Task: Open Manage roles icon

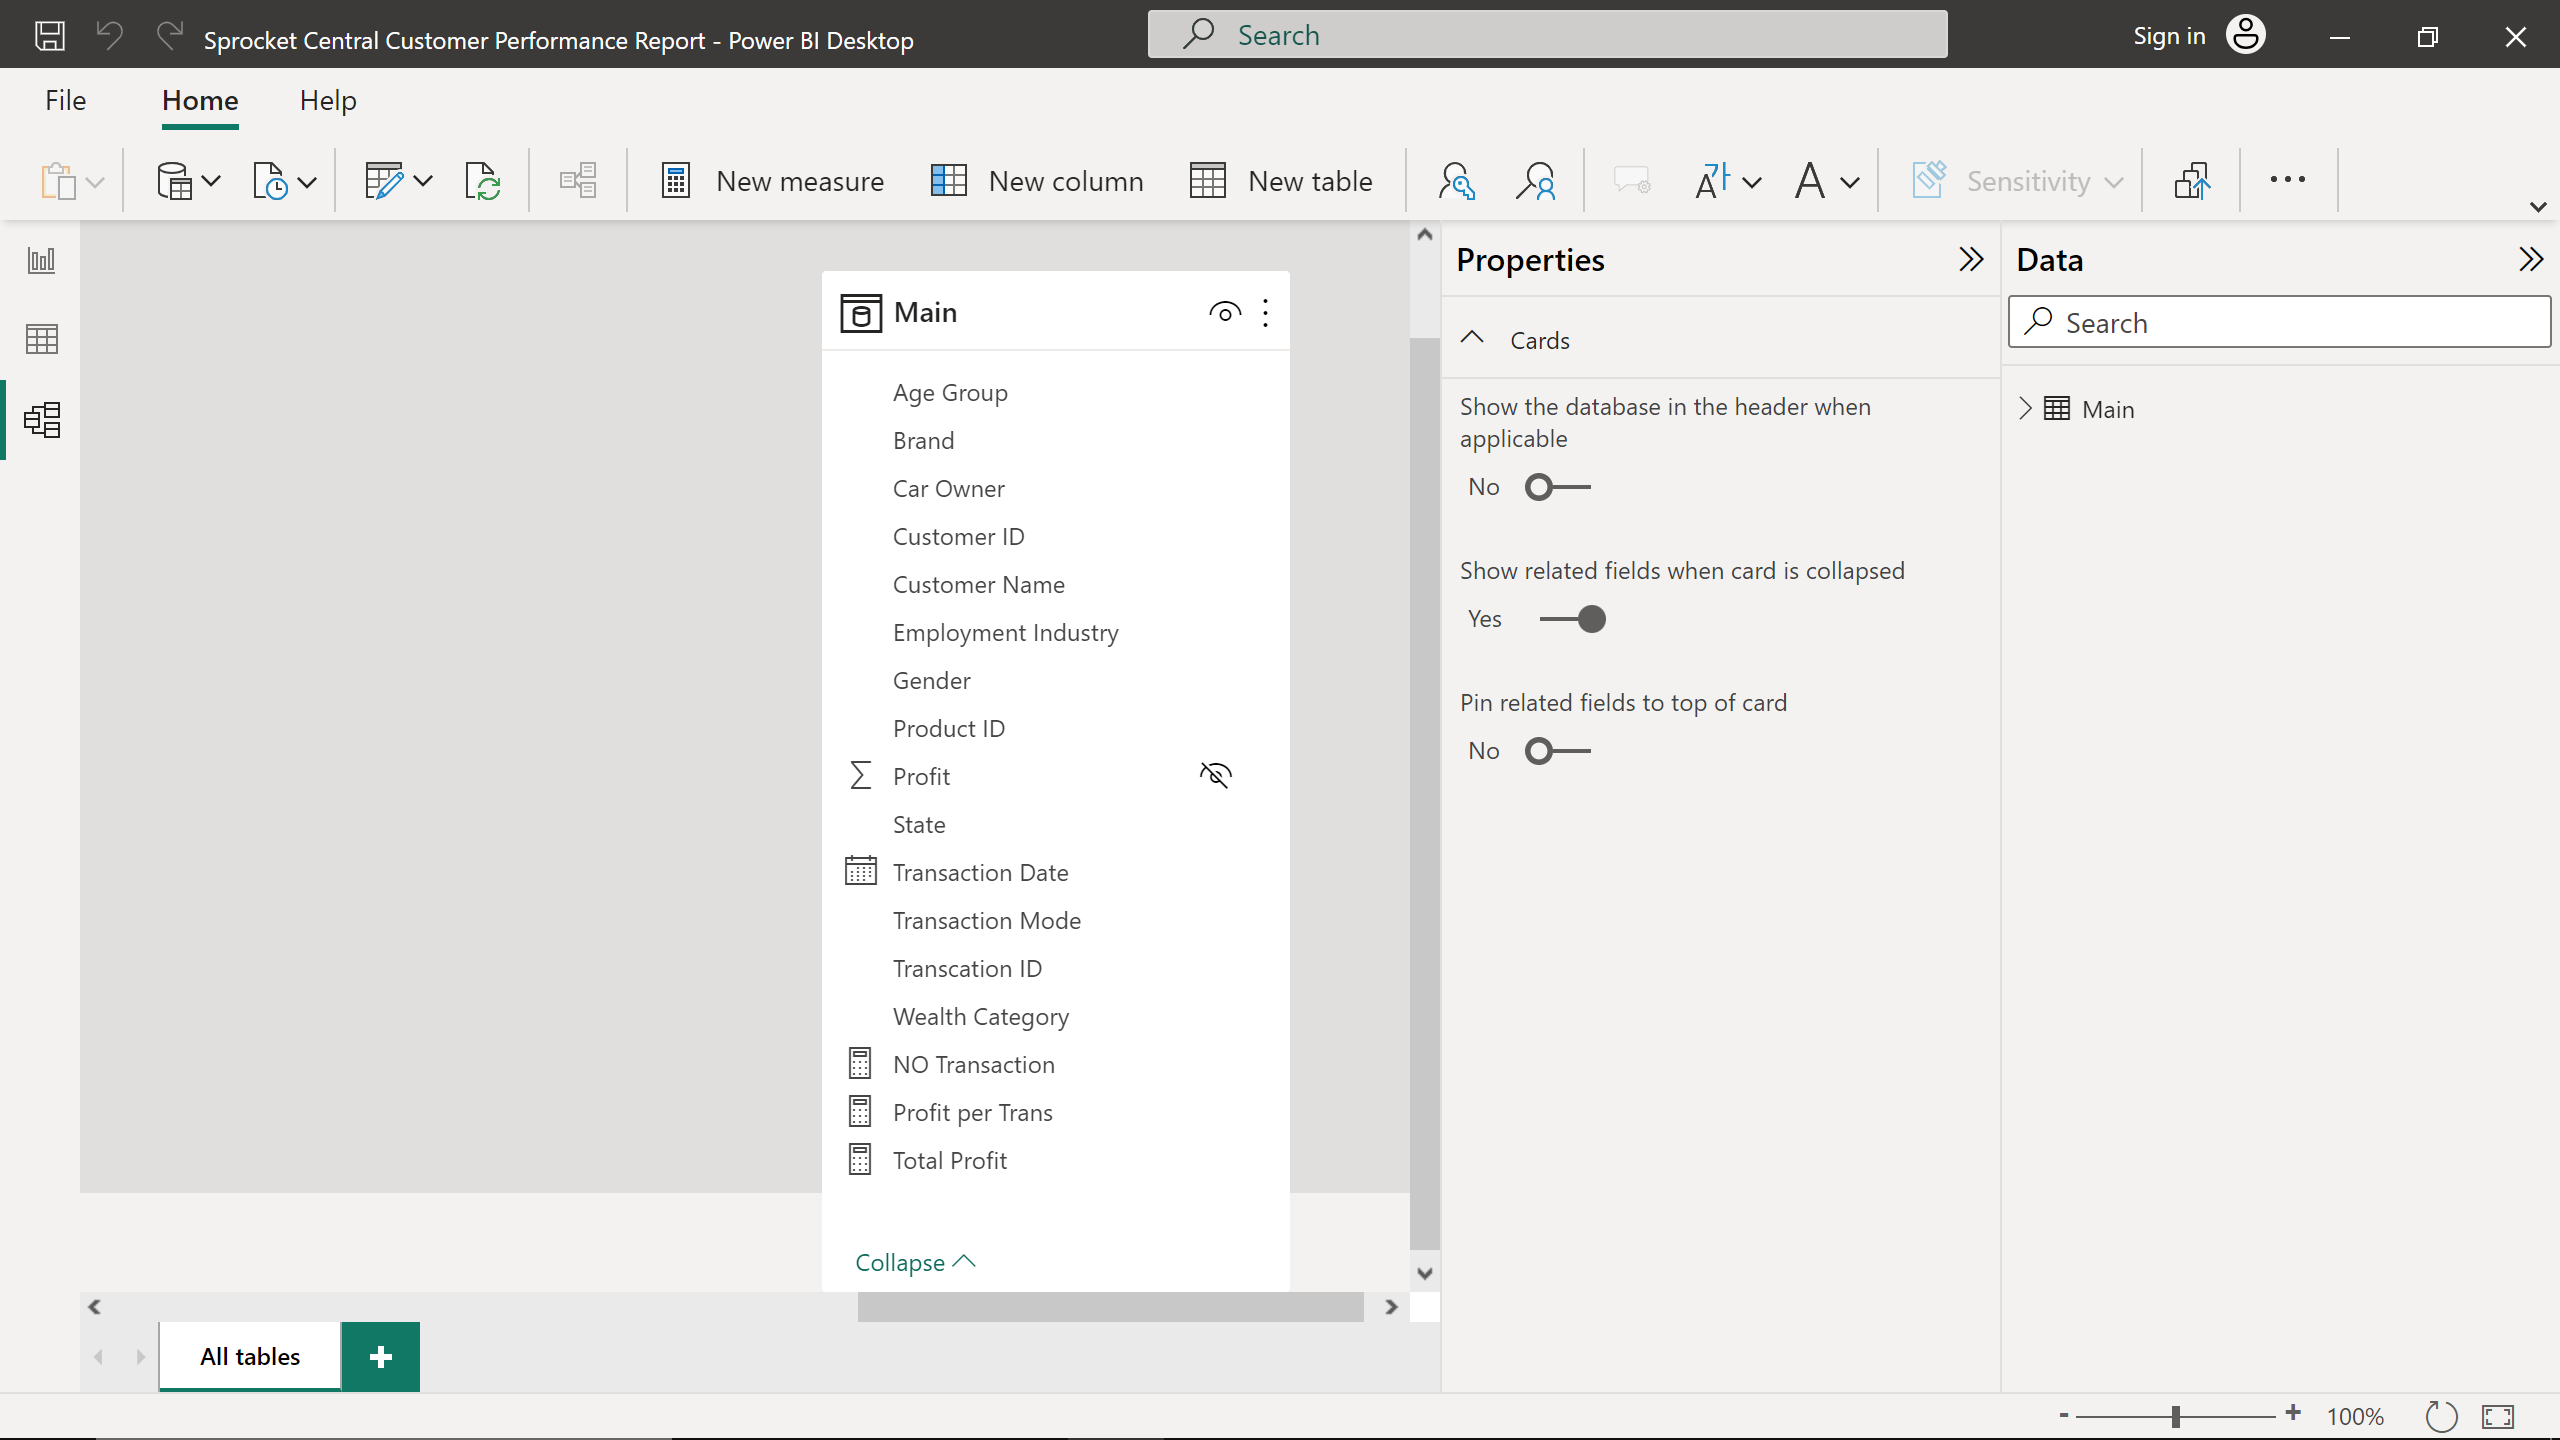Action: (1456, 181)
